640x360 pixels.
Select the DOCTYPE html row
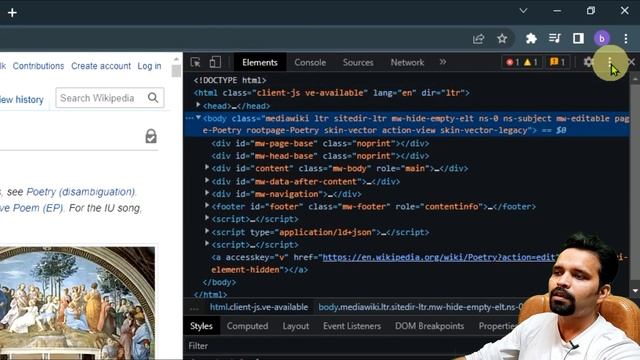pos(230,80)
